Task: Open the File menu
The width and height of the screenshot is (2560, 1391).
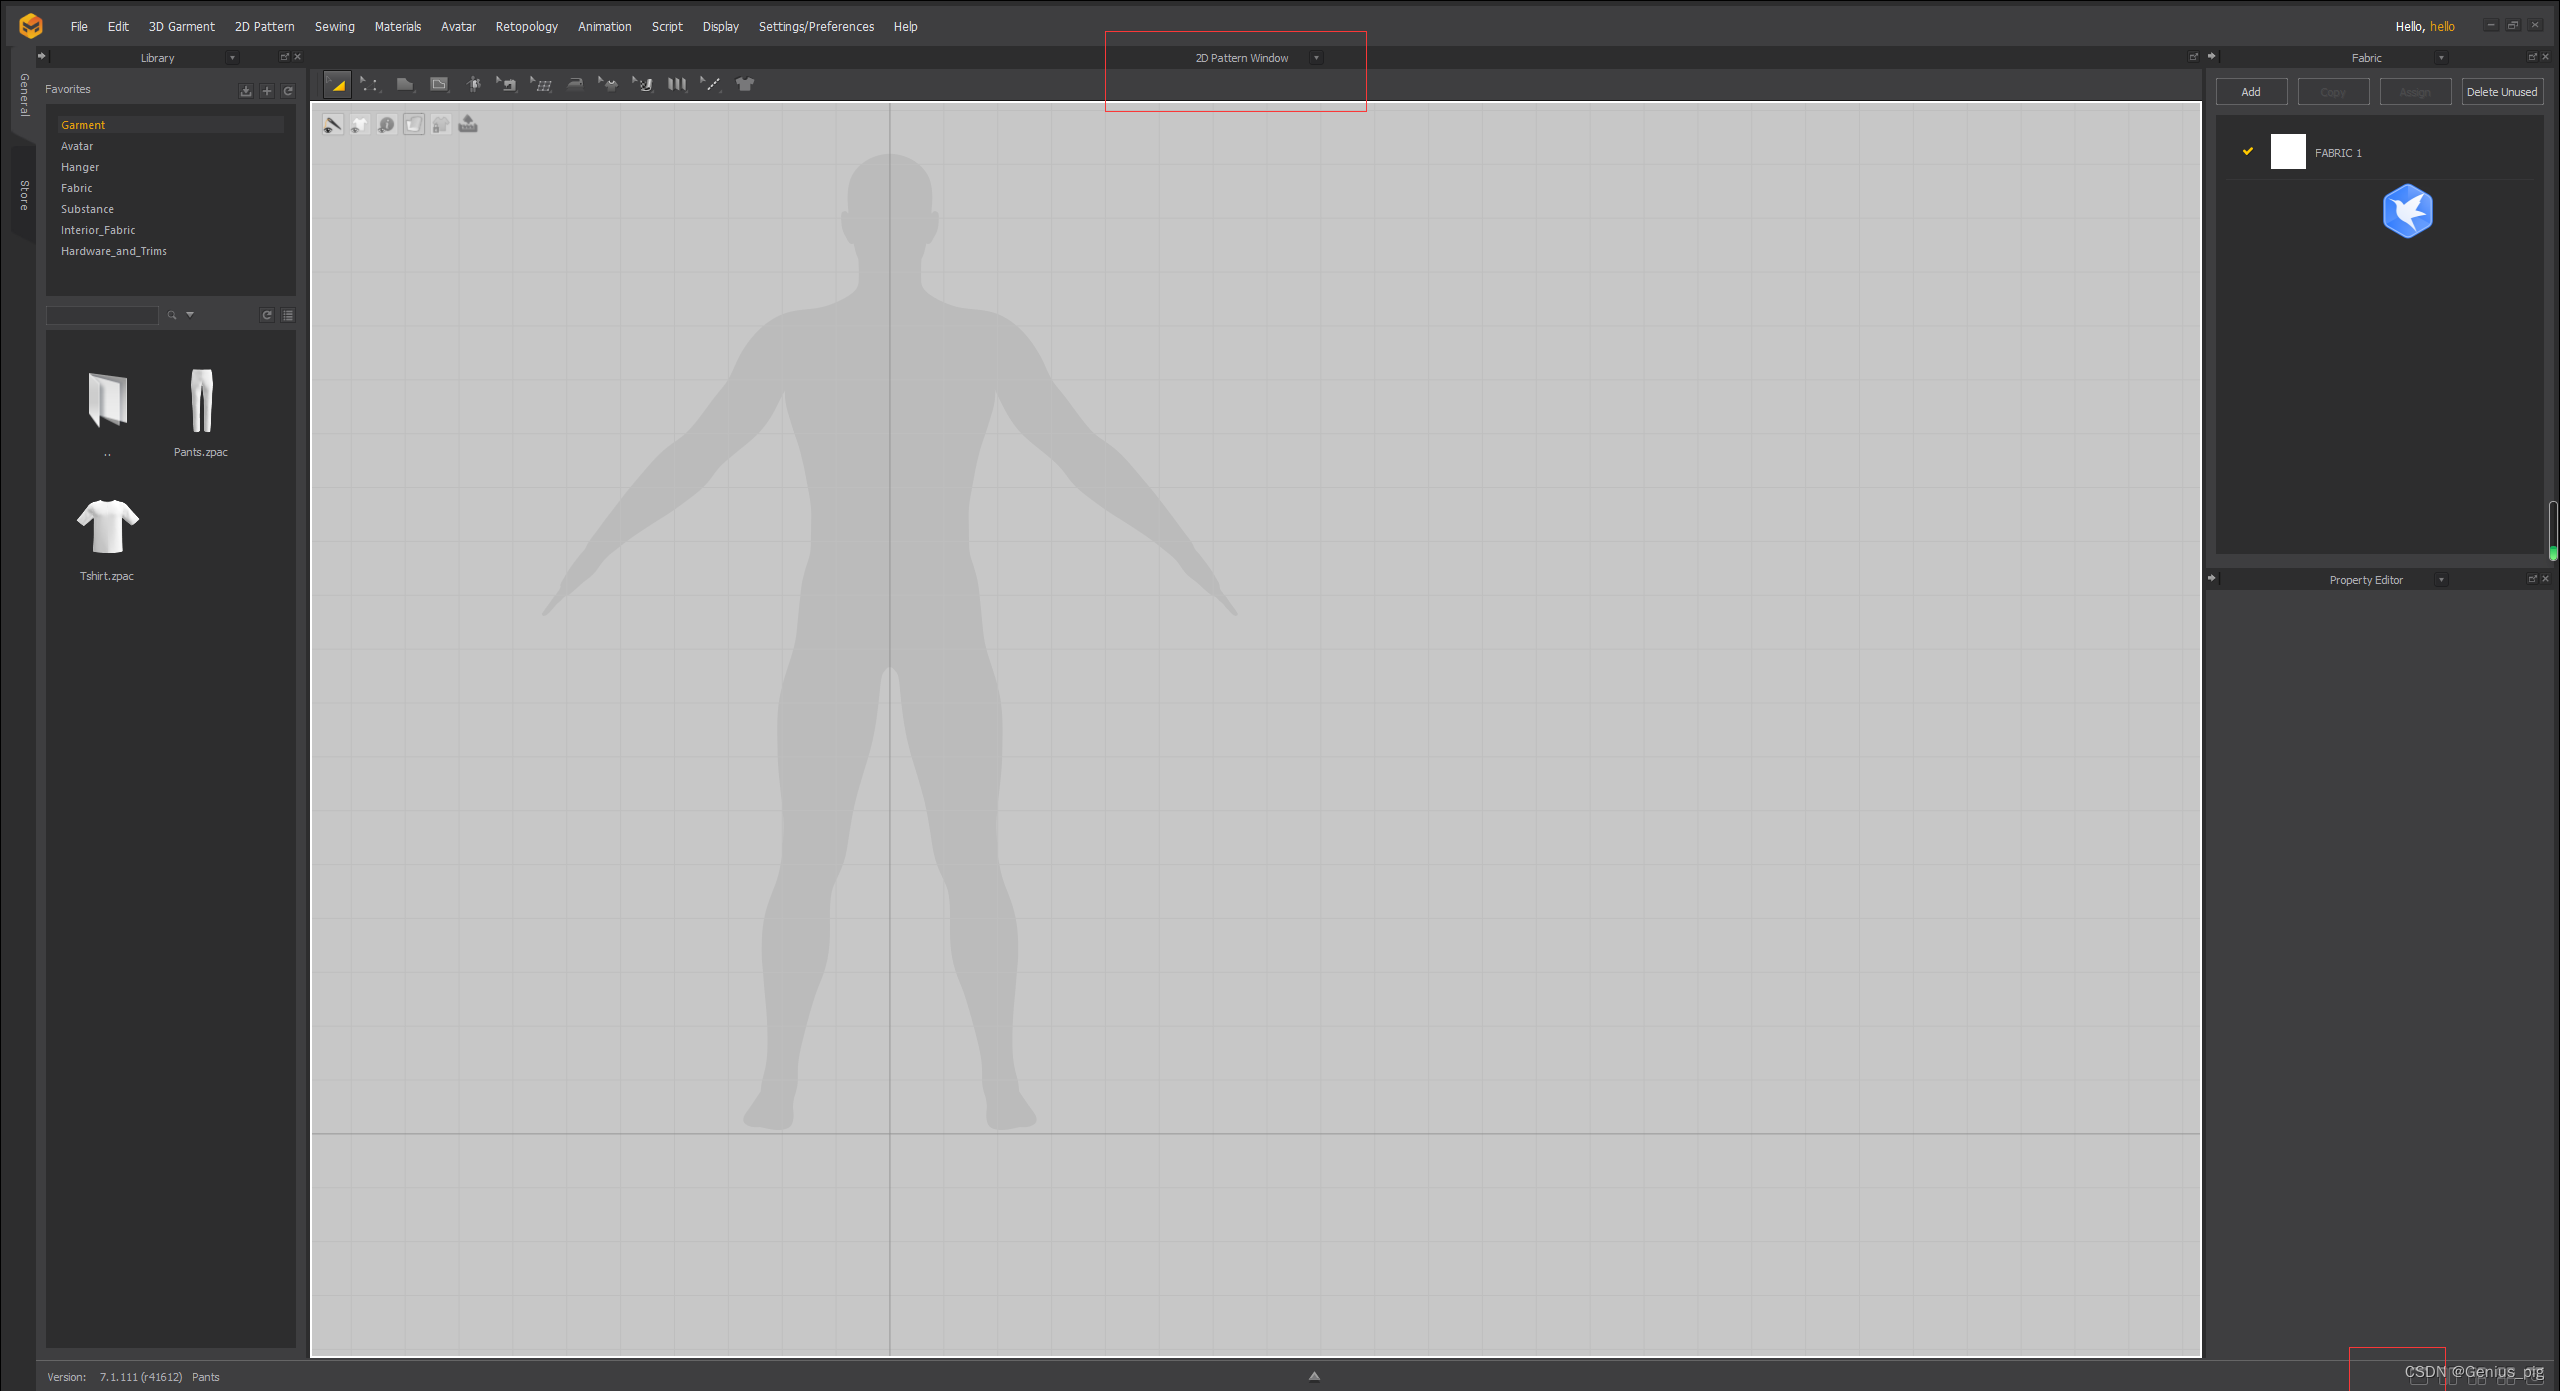Action: [79, 27]
